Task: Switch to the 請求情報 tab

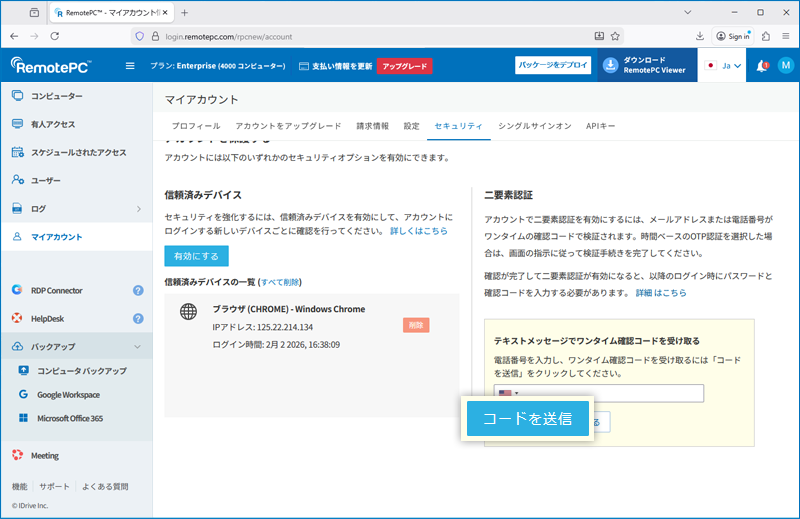Action: pos(372,126)
